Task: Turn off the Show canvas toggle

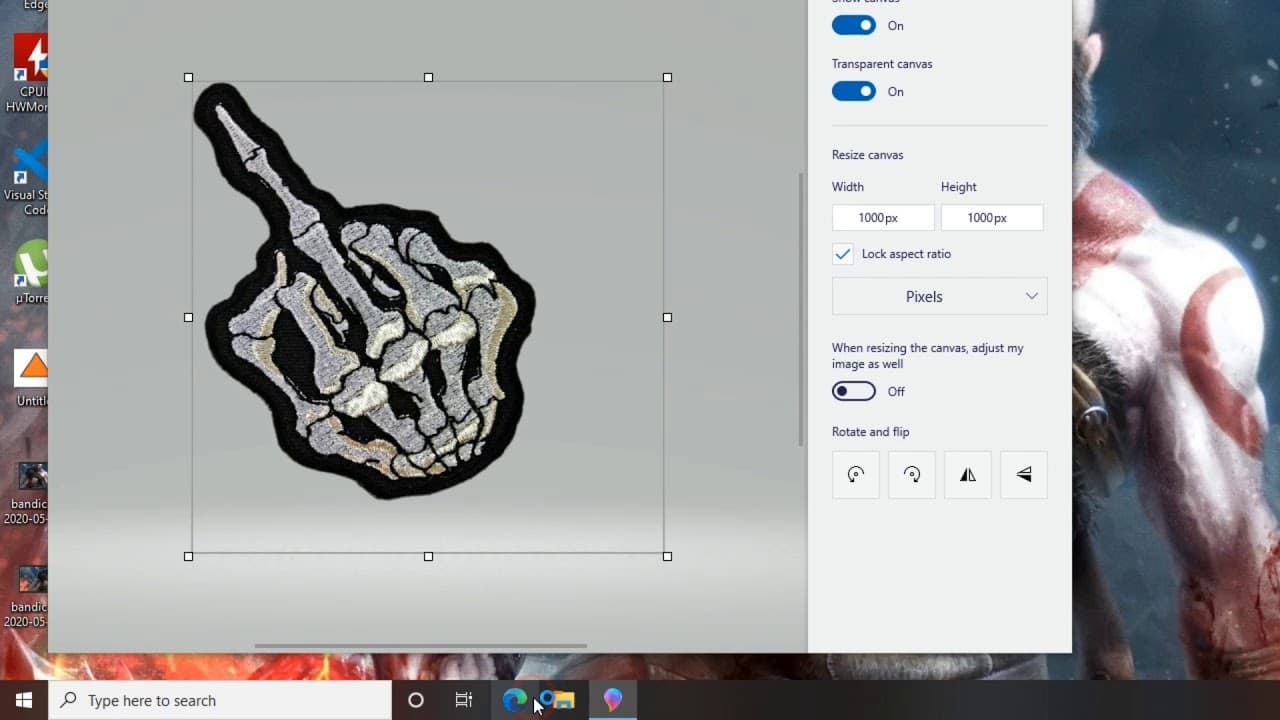Action: [x=854, y=25]
